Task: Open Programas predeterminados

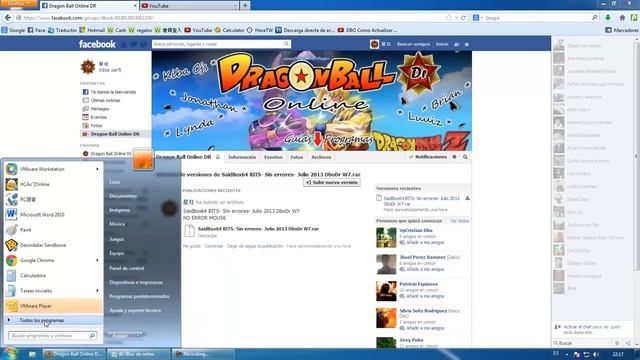Action: coord(139,296)
